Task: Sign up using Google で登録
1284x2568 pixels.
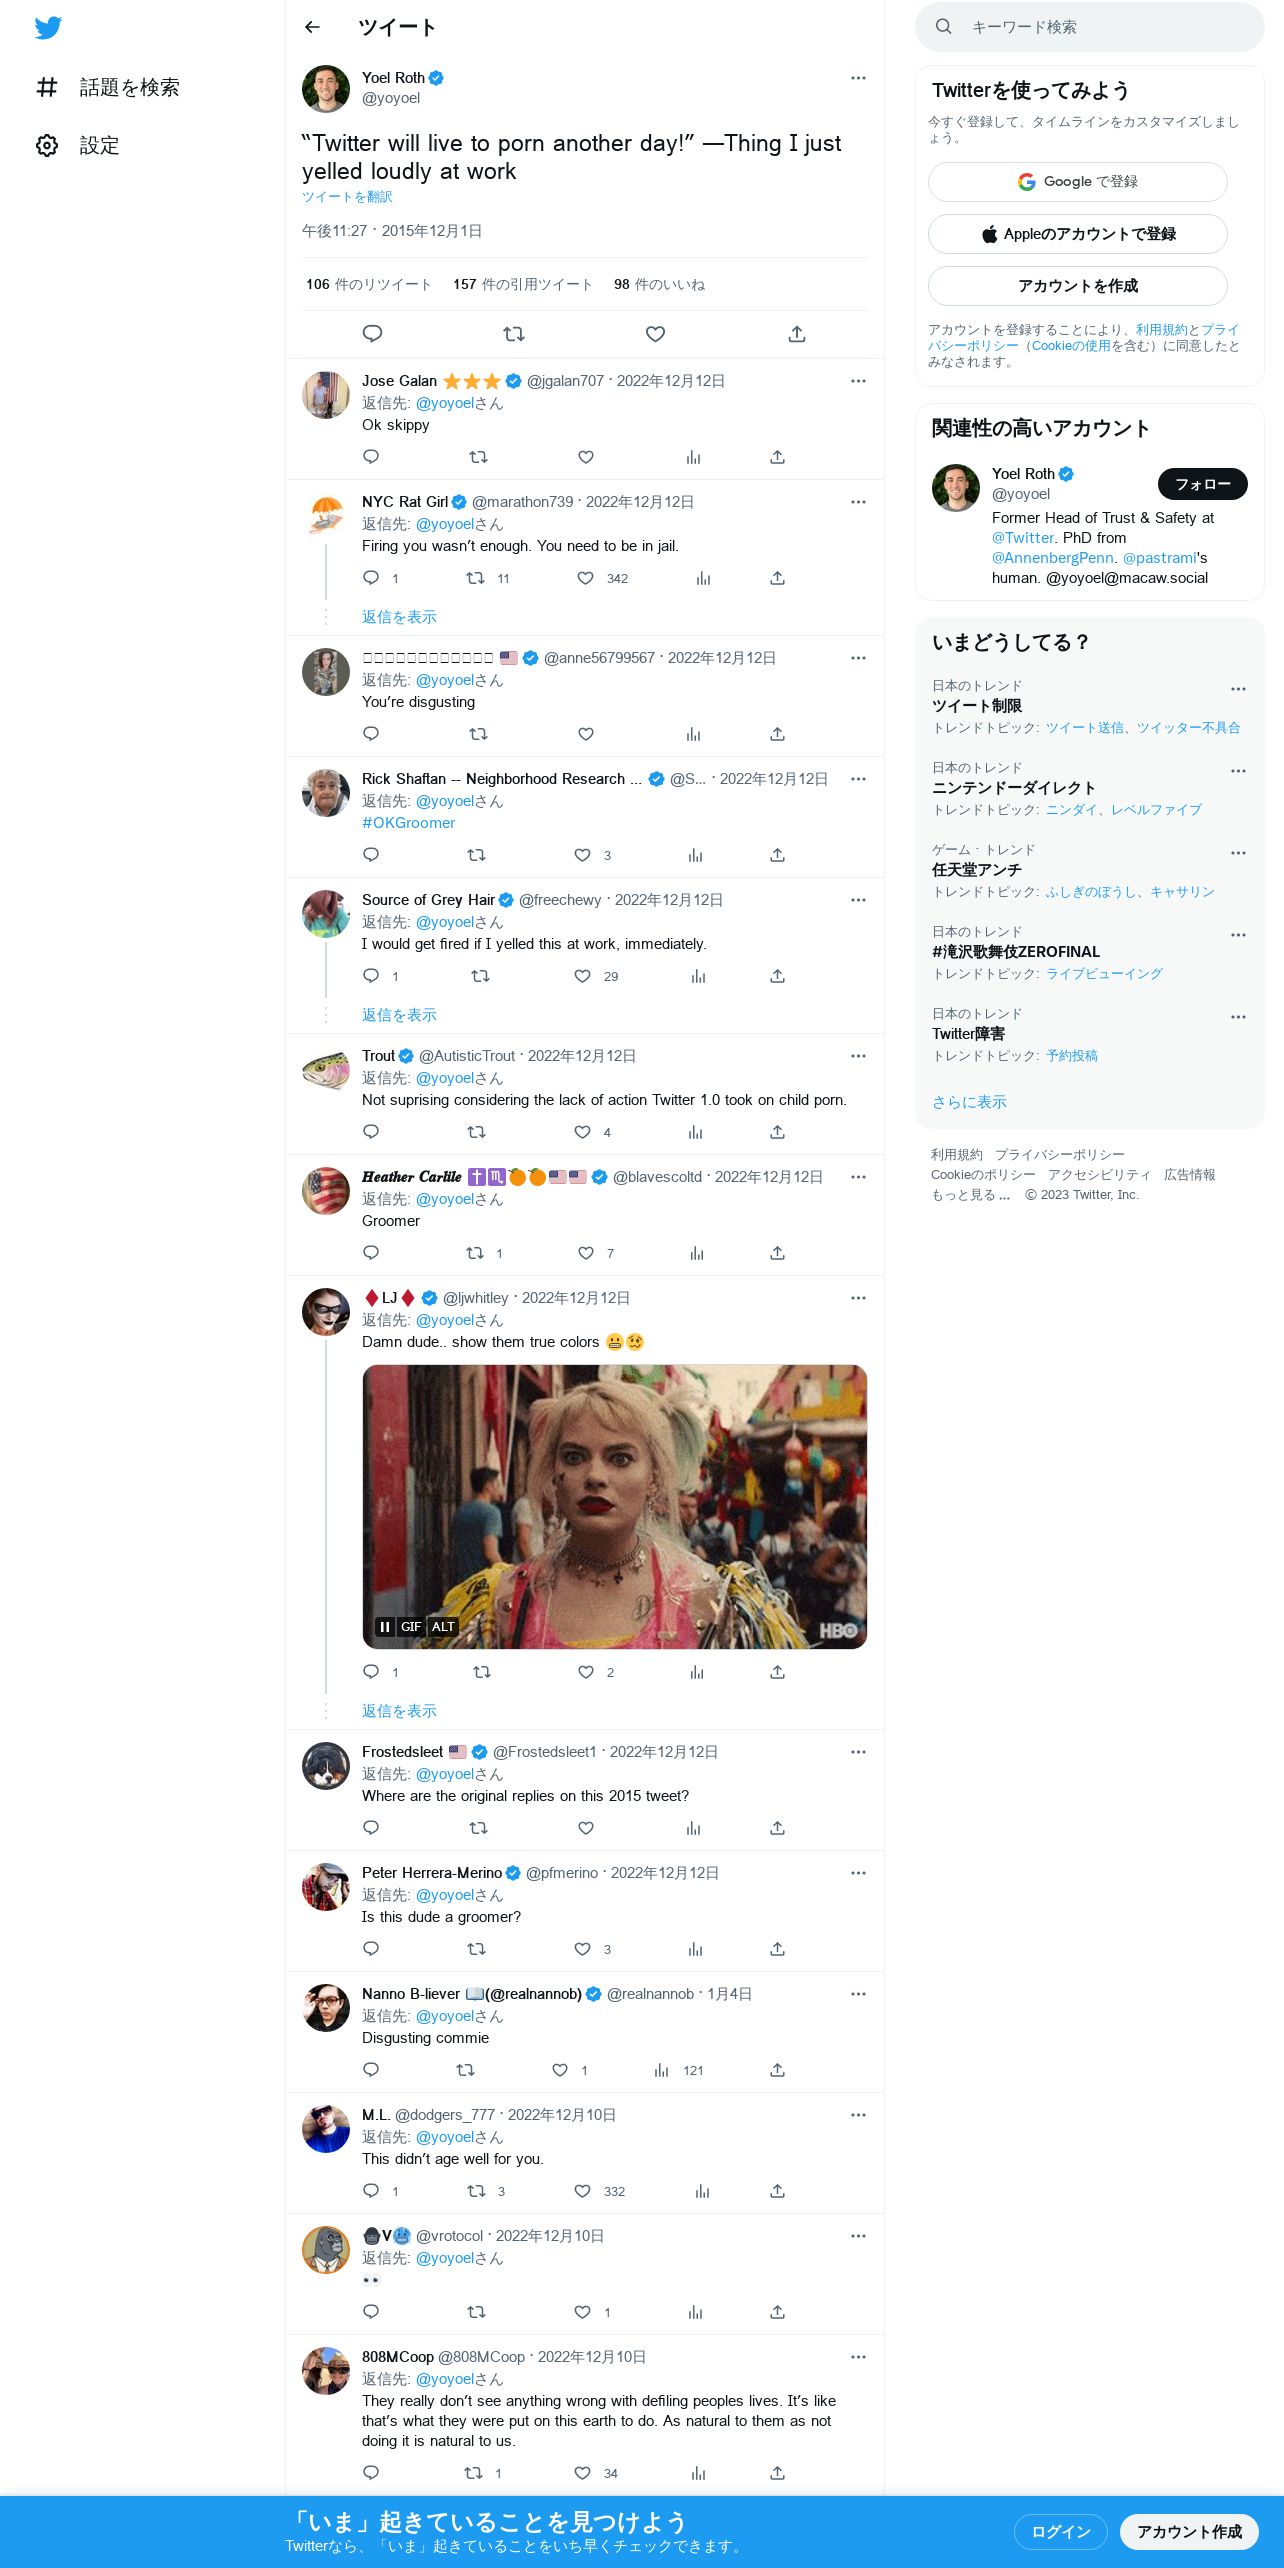Action: (x=1078, y=182)
